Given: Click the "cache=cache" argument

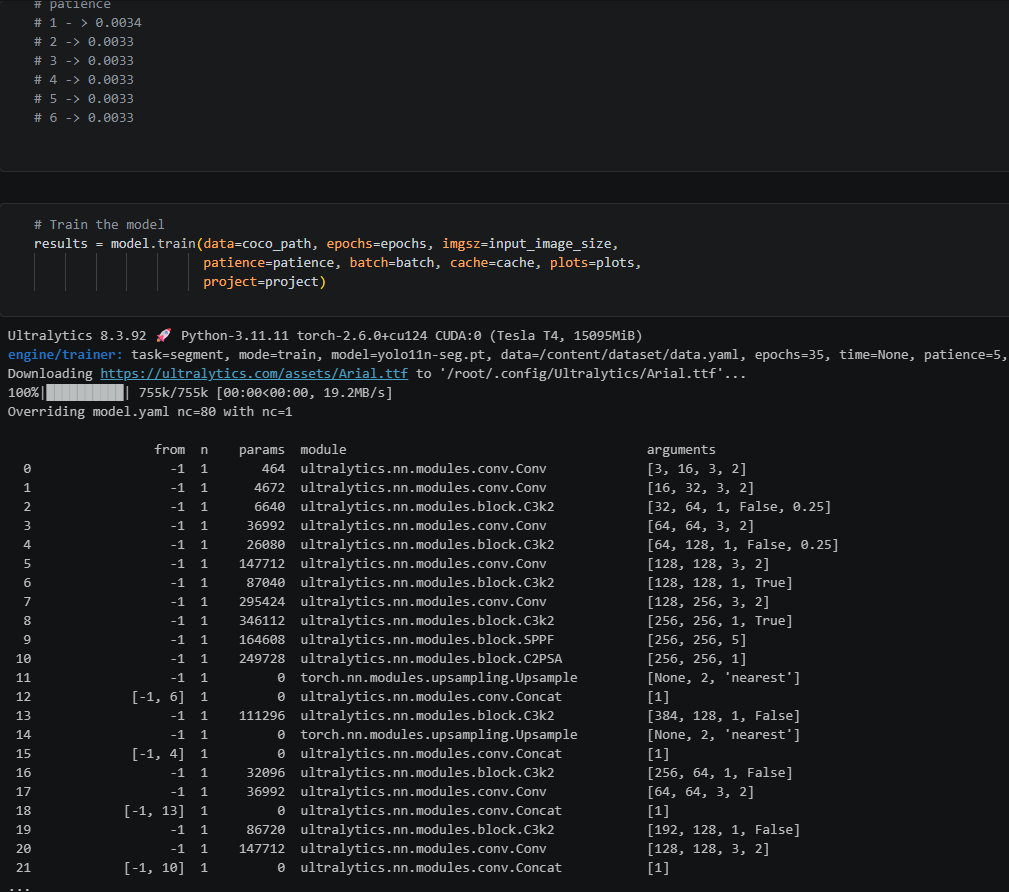Looking at the screenshot, I should (492, 263).
